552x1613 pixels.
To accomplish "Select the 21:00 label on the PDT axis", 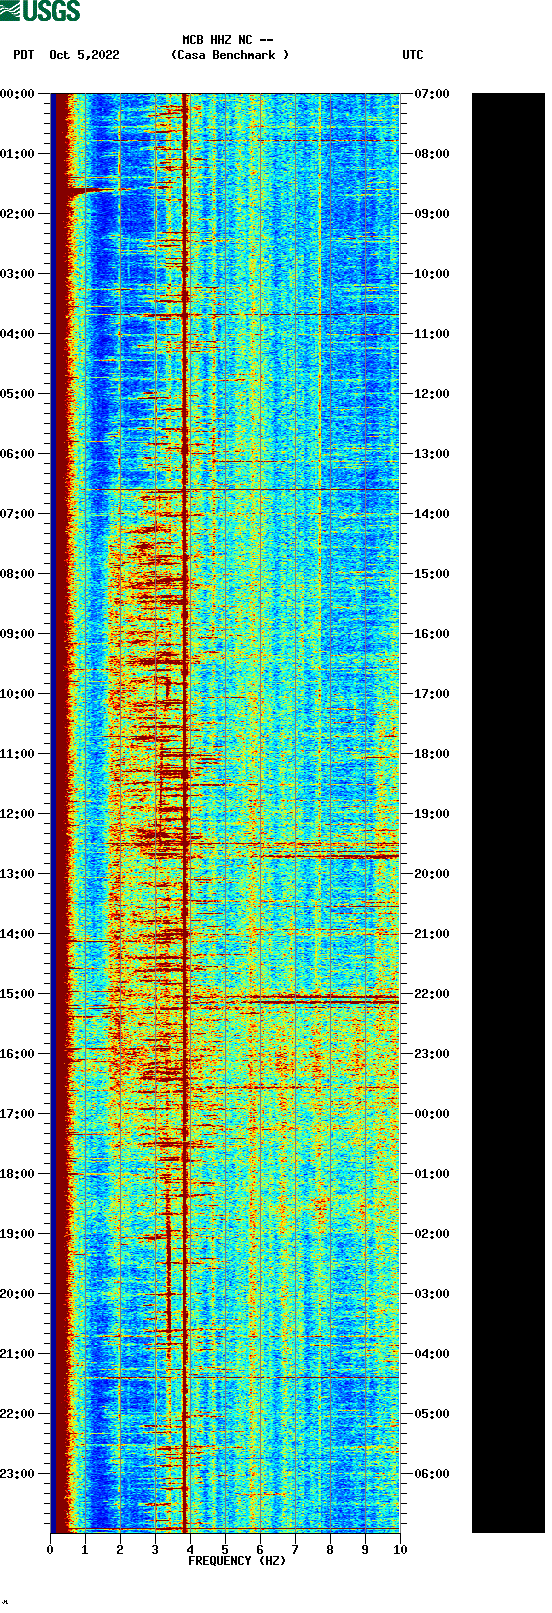I will click(x=17, y=1354).
